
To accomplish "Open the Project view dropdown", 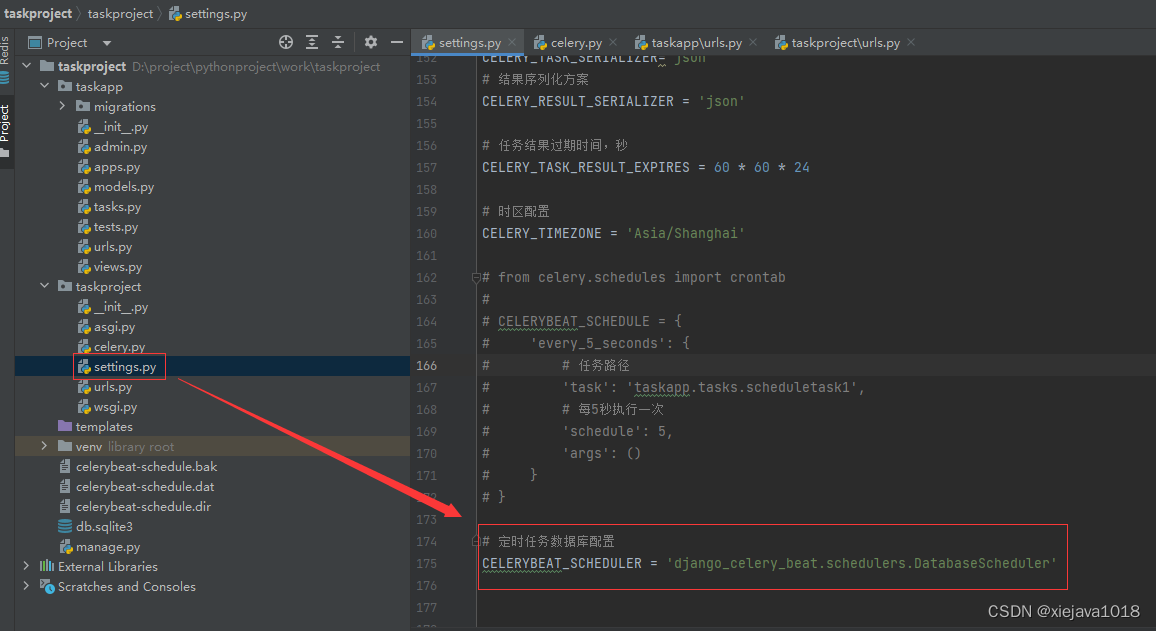I will [x=107, y=43].
